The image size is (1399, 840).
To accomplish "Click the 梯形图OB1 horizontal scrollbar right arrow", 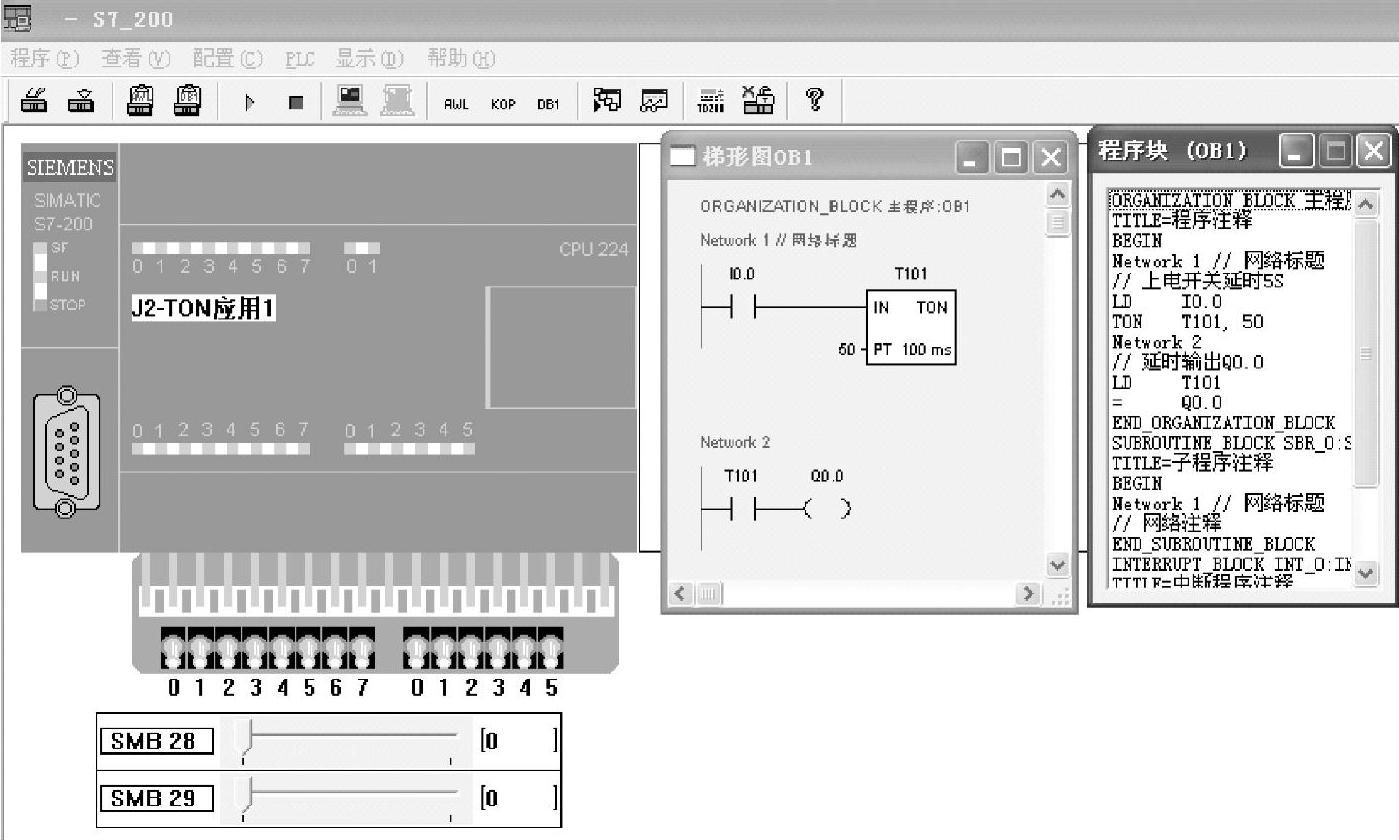I will (1028, 595).
